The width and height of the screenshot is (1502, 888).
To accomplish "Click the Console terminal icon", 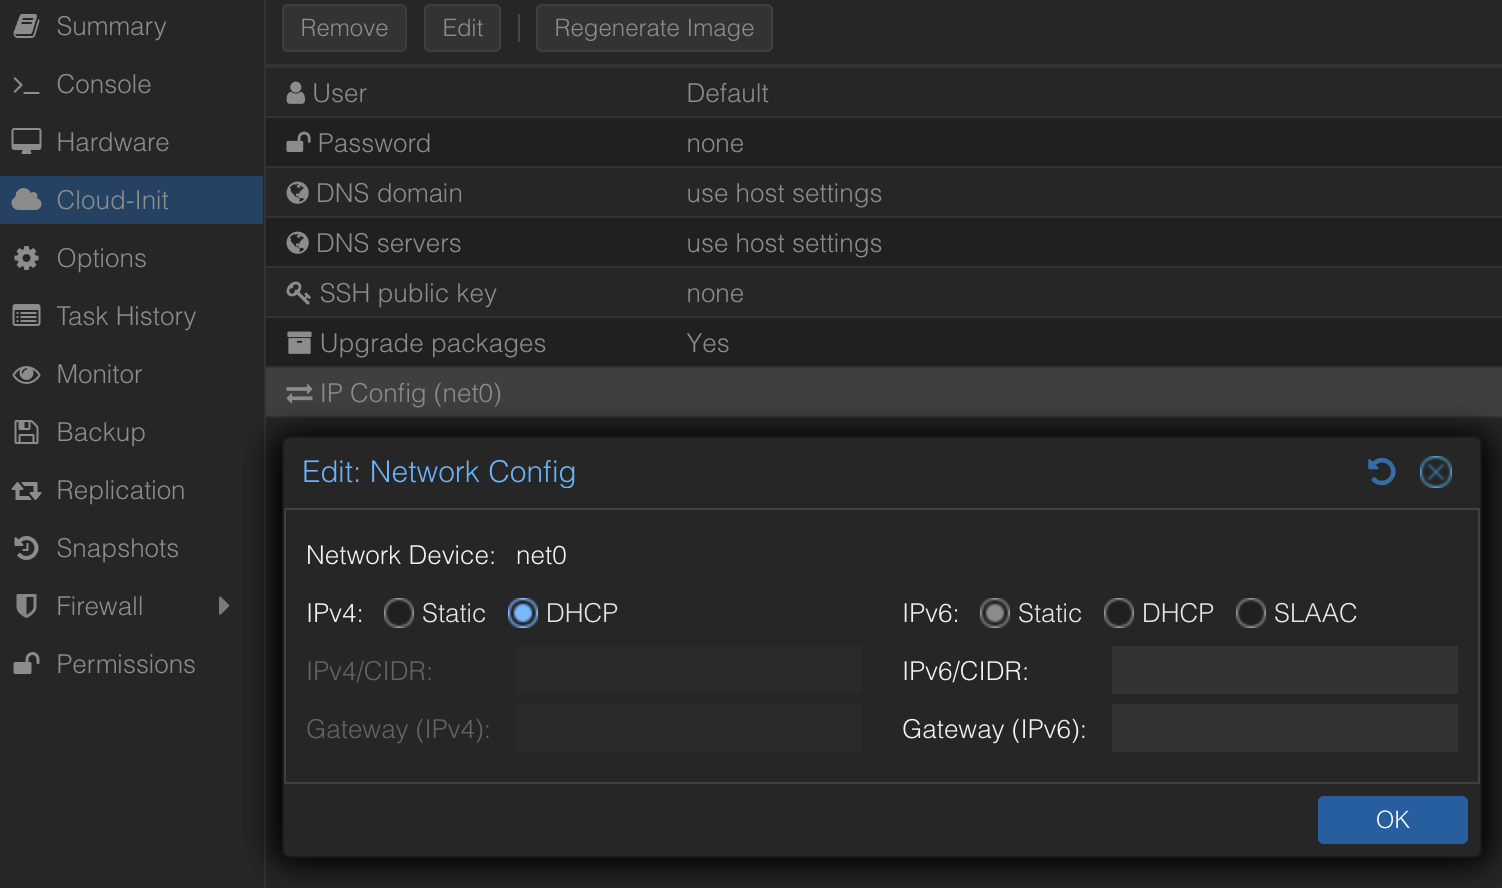I will click(27, 85).
